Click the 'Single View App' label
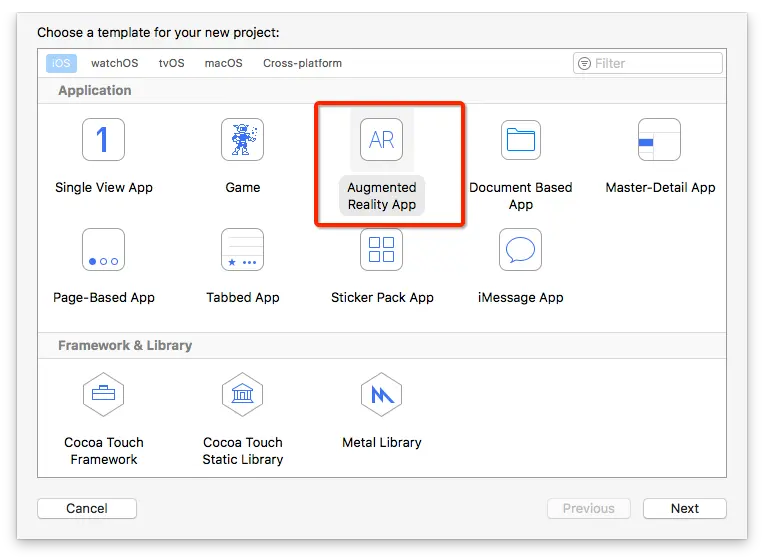Screen dimensions: 764x560 (x=104, y=188)
